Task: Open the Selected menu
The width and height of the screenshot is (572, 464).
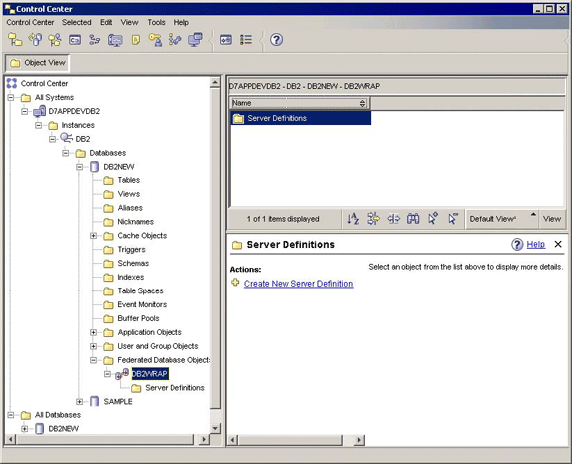Action: click(x=77, y=22)
